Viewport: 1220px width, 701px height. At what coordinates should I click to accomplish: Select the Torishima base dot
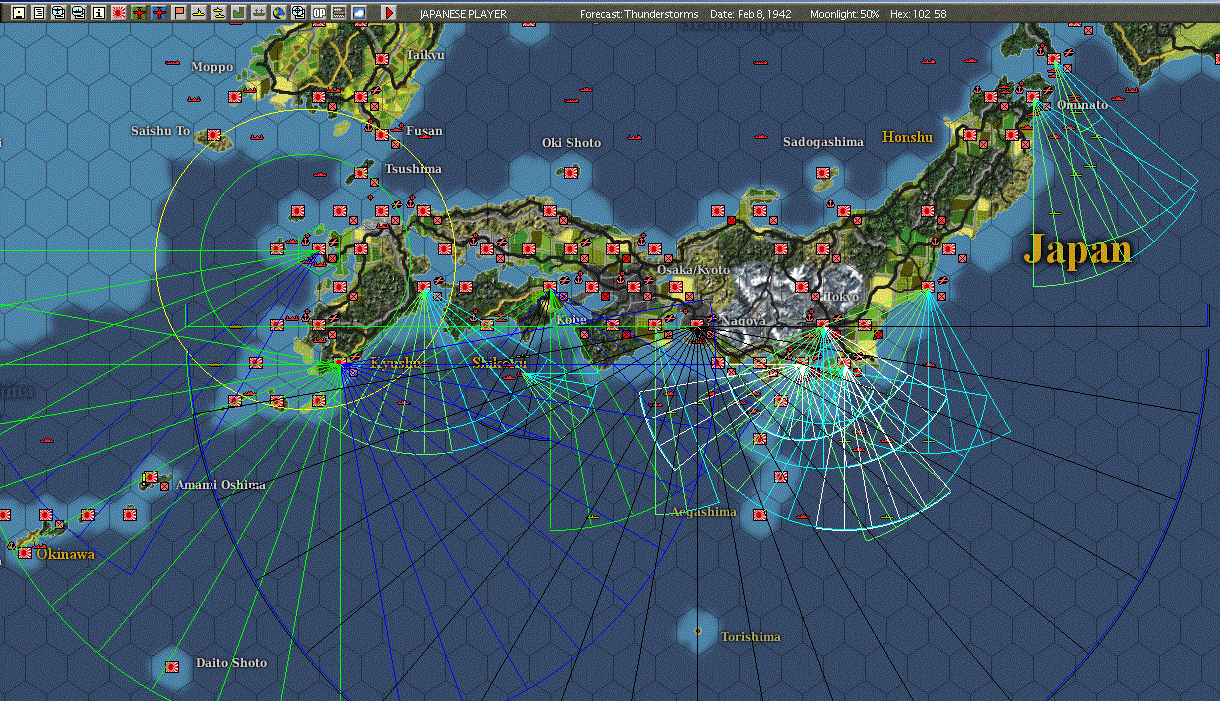pyautogui.click(x=697, y=631)
